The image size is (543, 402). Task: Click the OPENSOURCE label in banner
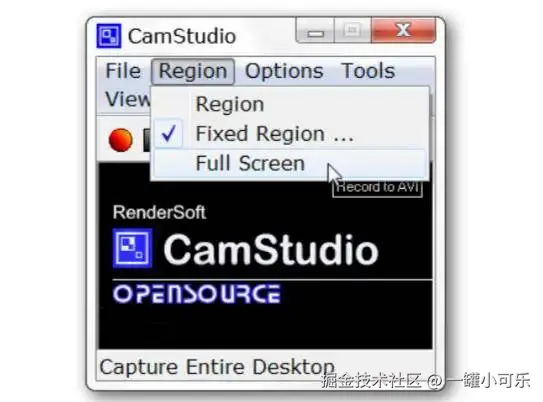pyautogui.click(x=197, y=294)
